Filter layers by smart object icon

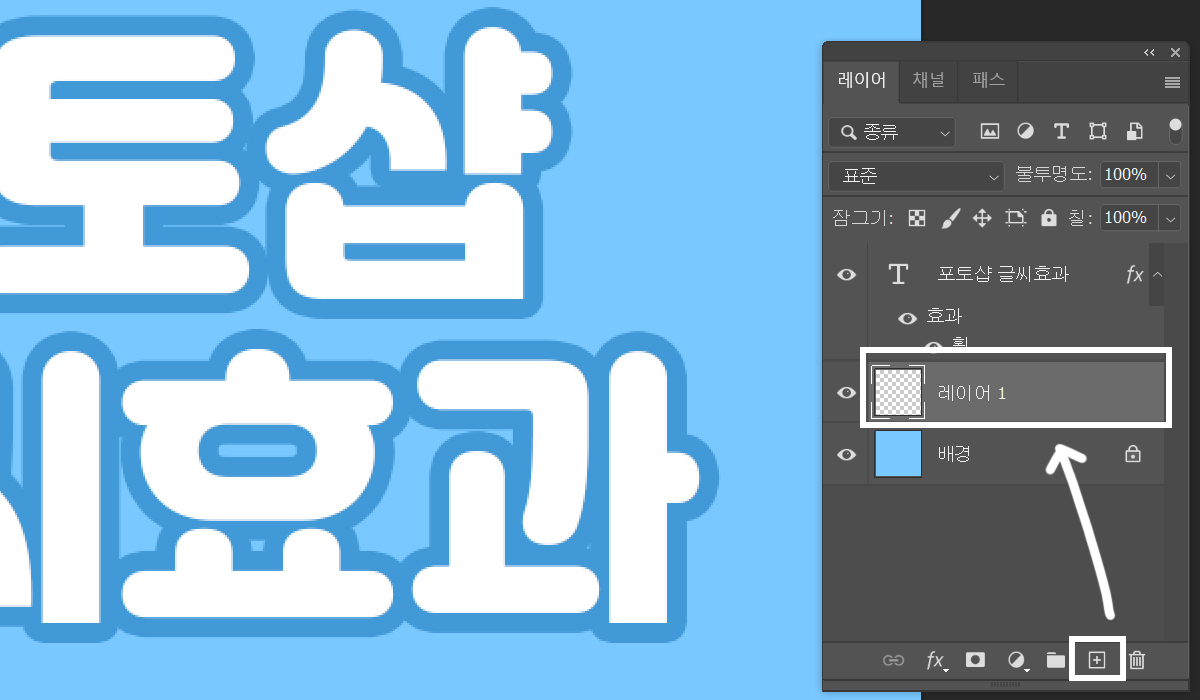click(1135, 131)
